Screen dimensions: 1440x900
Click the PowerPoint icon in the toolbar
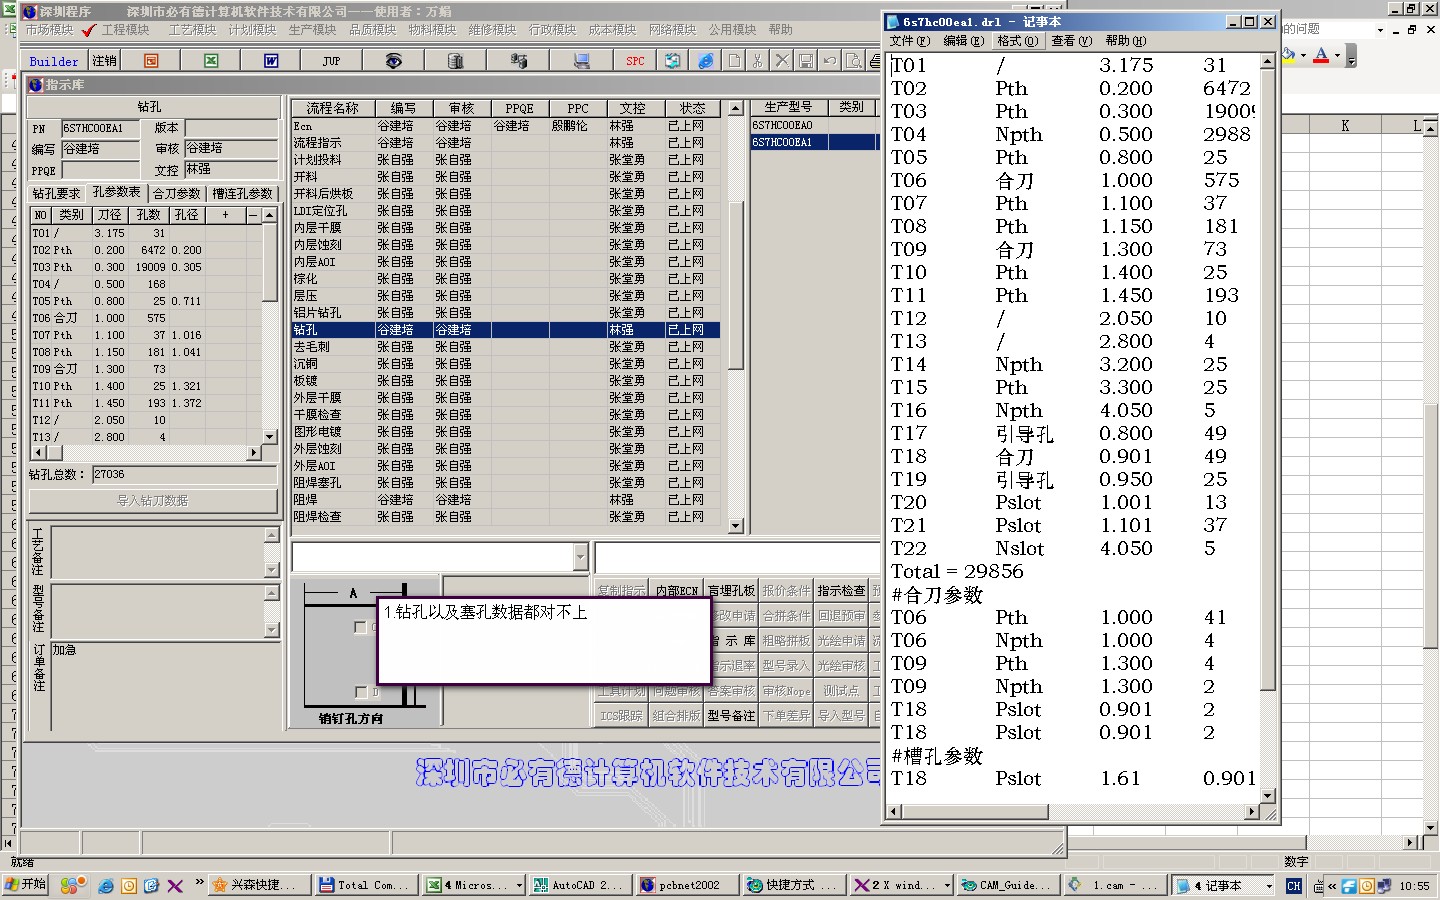click(x=151, y=61)
